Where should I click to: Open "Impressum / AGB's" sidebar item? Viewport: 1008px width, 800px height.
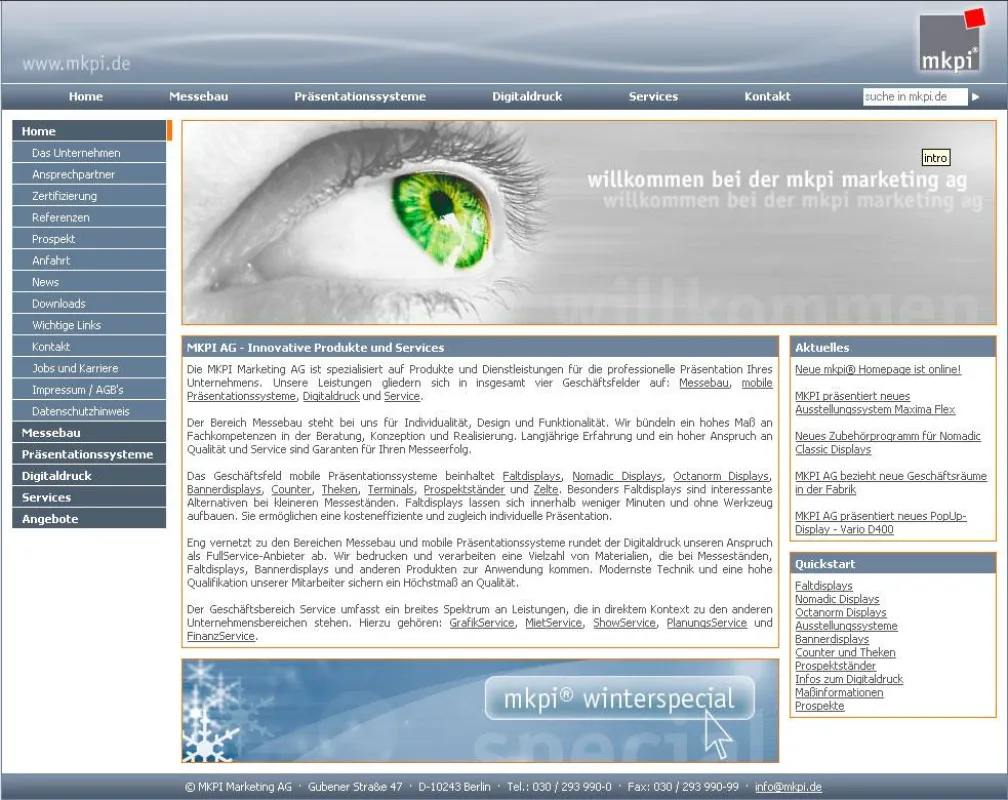coord(89,390)
